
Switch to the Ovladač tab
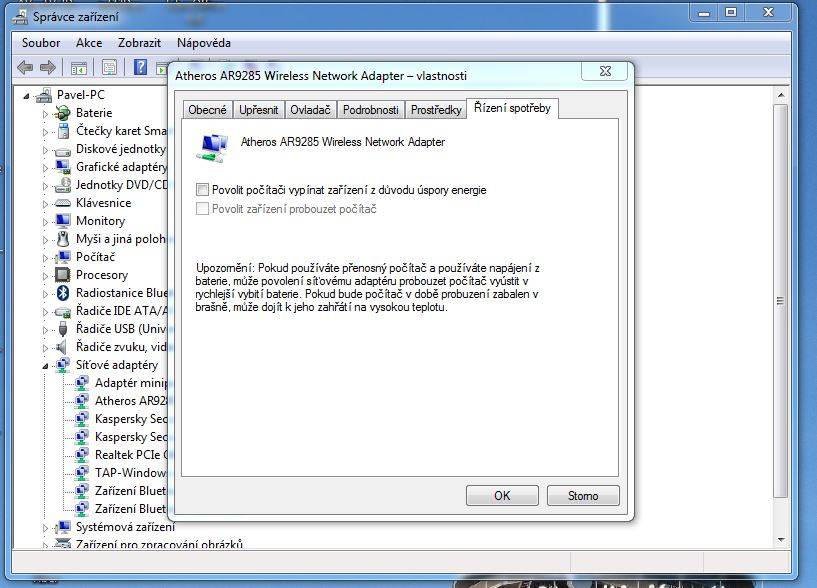tap(310, 110)
